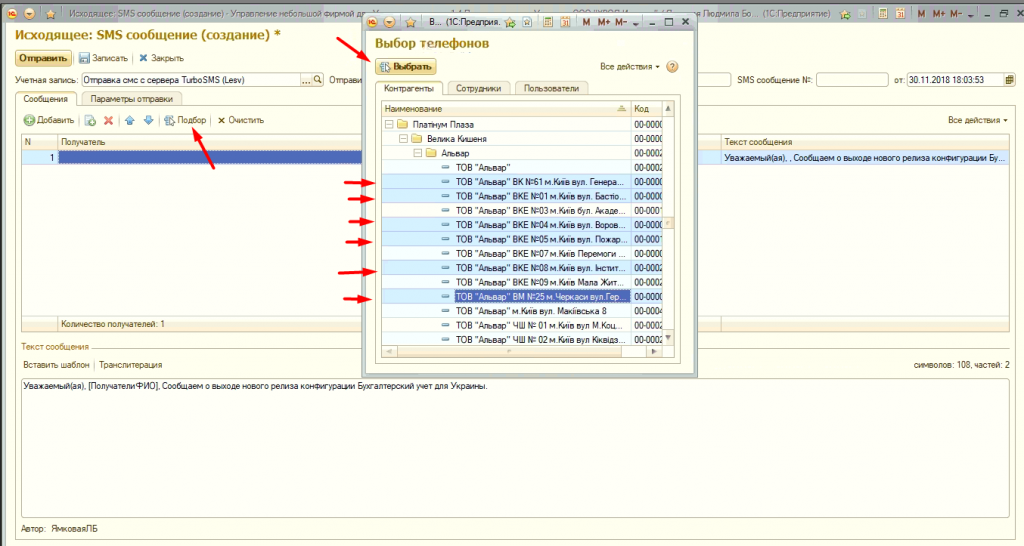
Task: Switch to the Пользователи tab
Action: coord(551,88)
